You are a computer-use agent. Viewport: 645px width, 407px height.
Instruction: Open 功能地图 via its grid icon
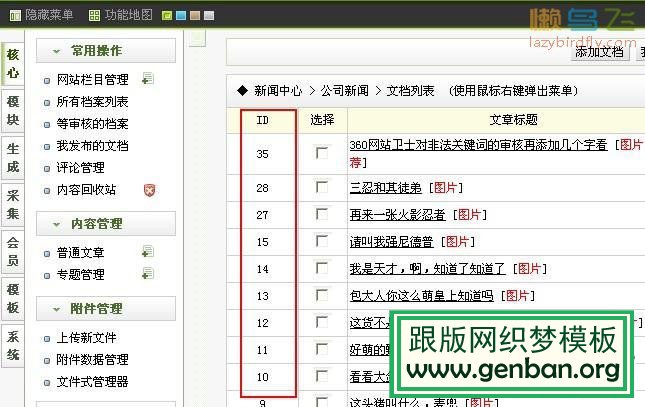94,15
